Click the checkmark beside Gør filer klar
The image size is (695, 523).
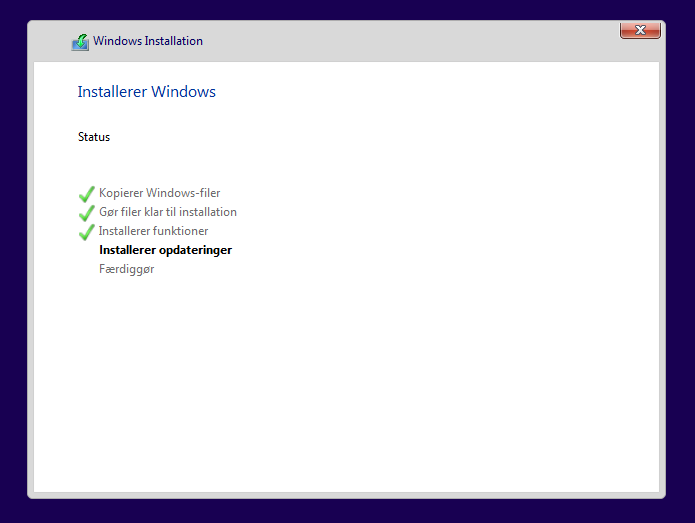tap(86, 213)
